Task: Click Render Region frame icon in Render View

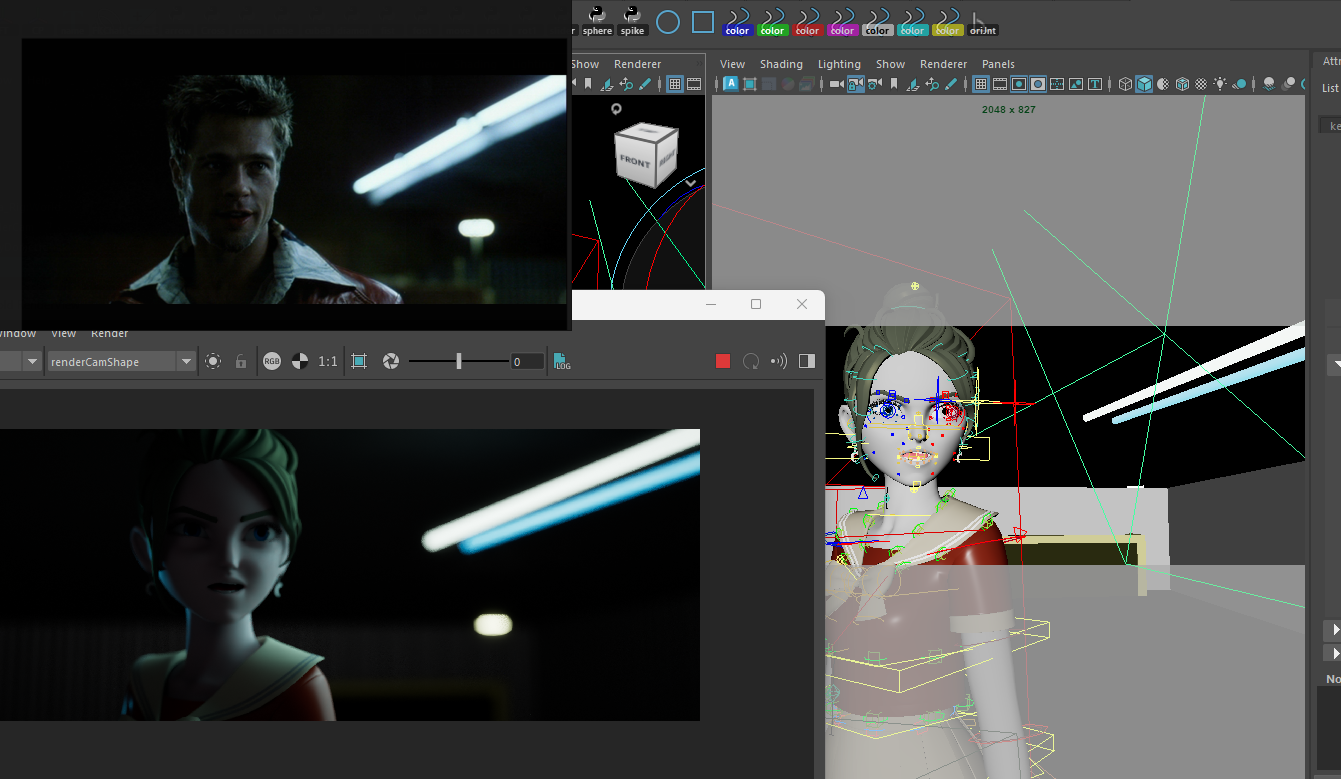Action: point(360,361)
